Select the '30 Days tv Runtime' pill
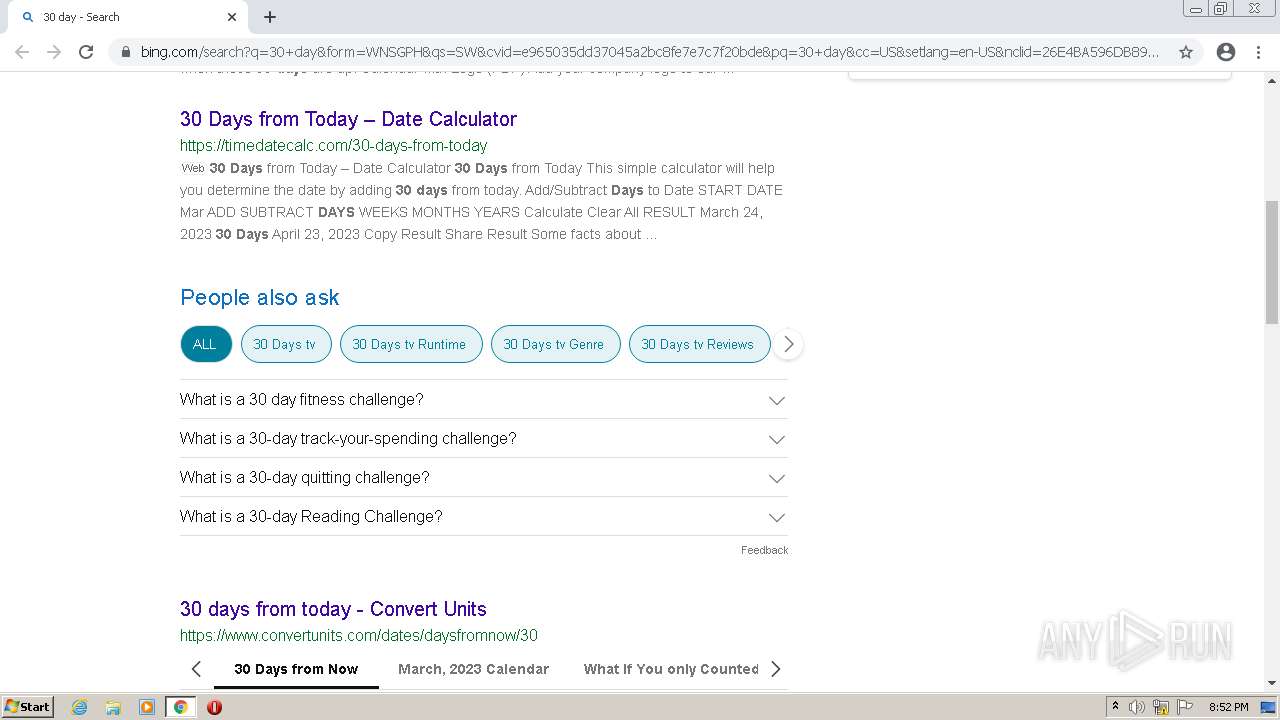The width and height of the screenshot is (1280, 720). tap(409, 344)
